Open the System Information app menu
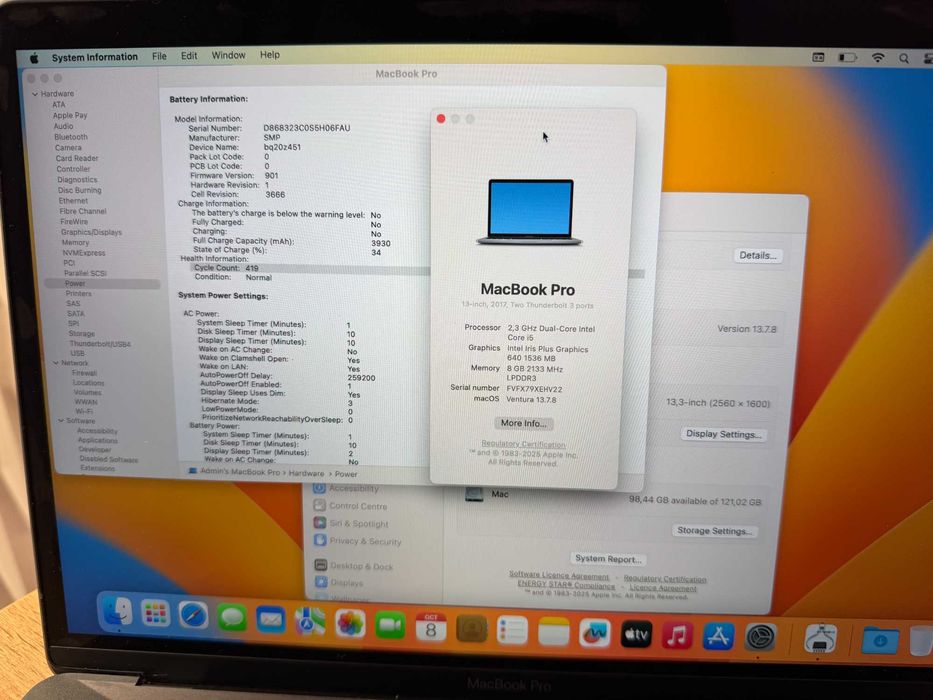Image resolution: width=933 pixels, height=700 pixels. (x=95, y=57)
